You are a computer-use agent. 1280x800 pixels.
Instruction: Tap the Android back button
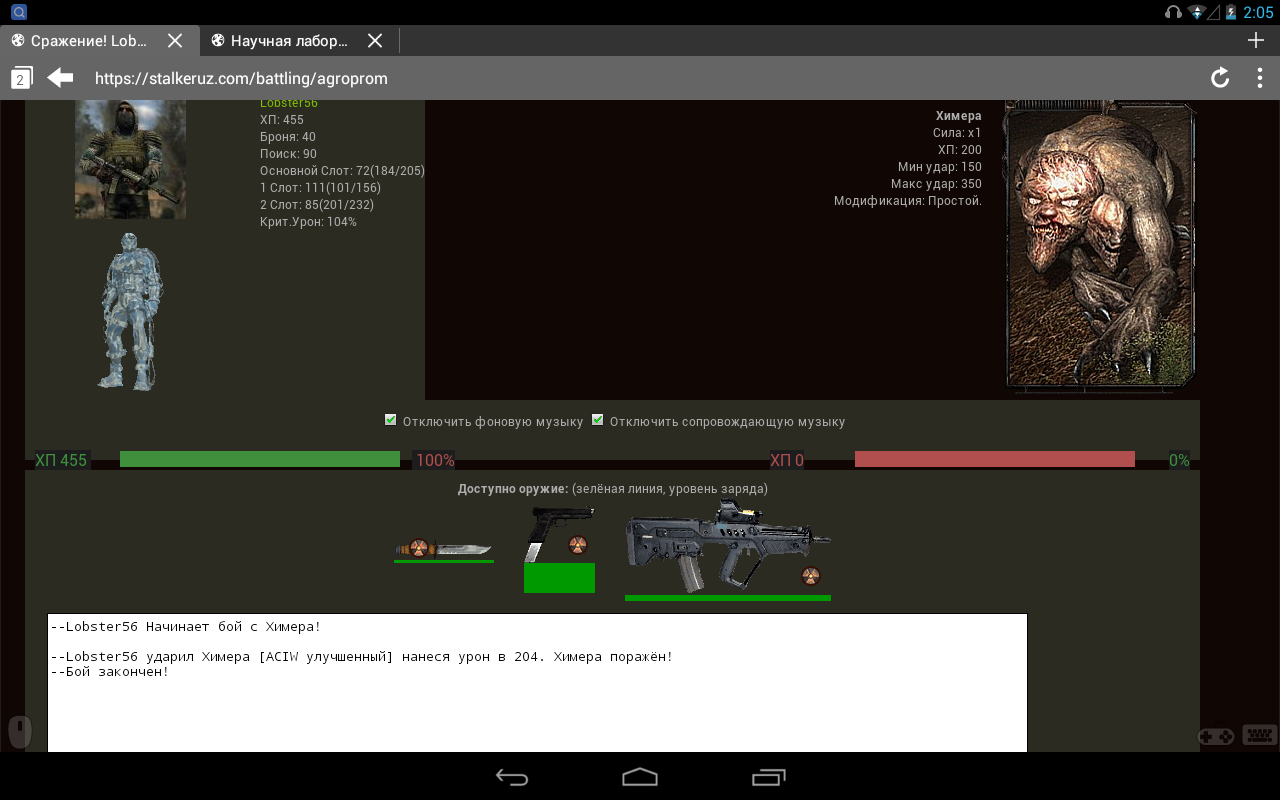(512, 777)
